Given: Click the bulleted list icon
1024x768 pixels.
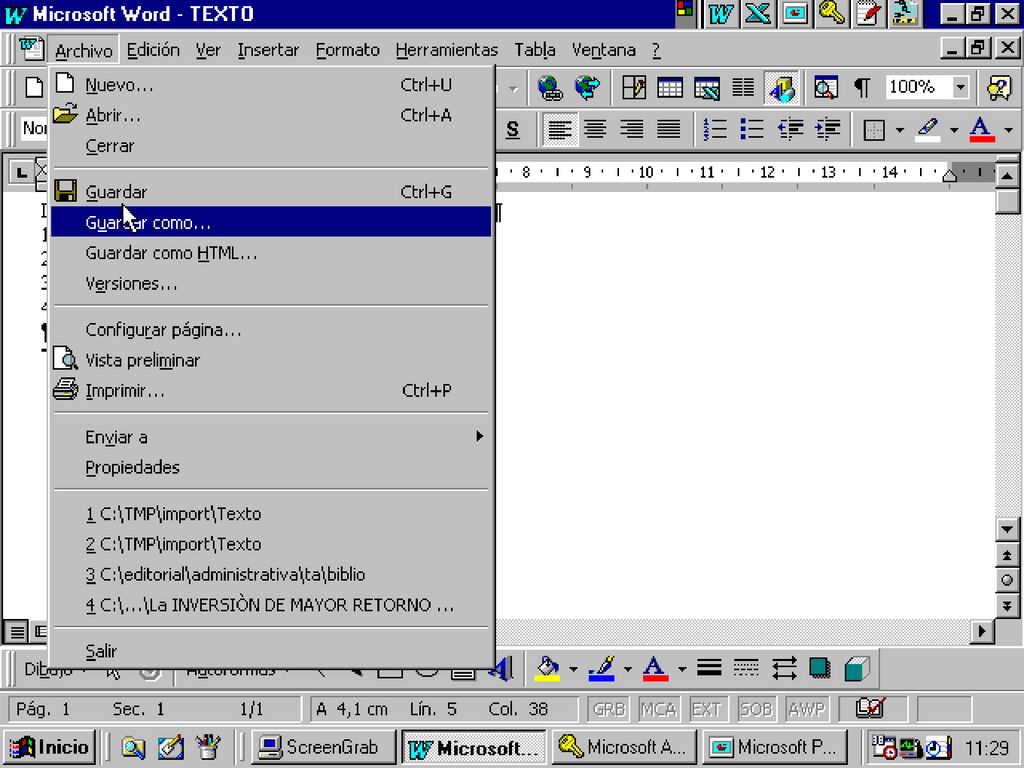Looking at the screenshot, I should click(752, 129).
